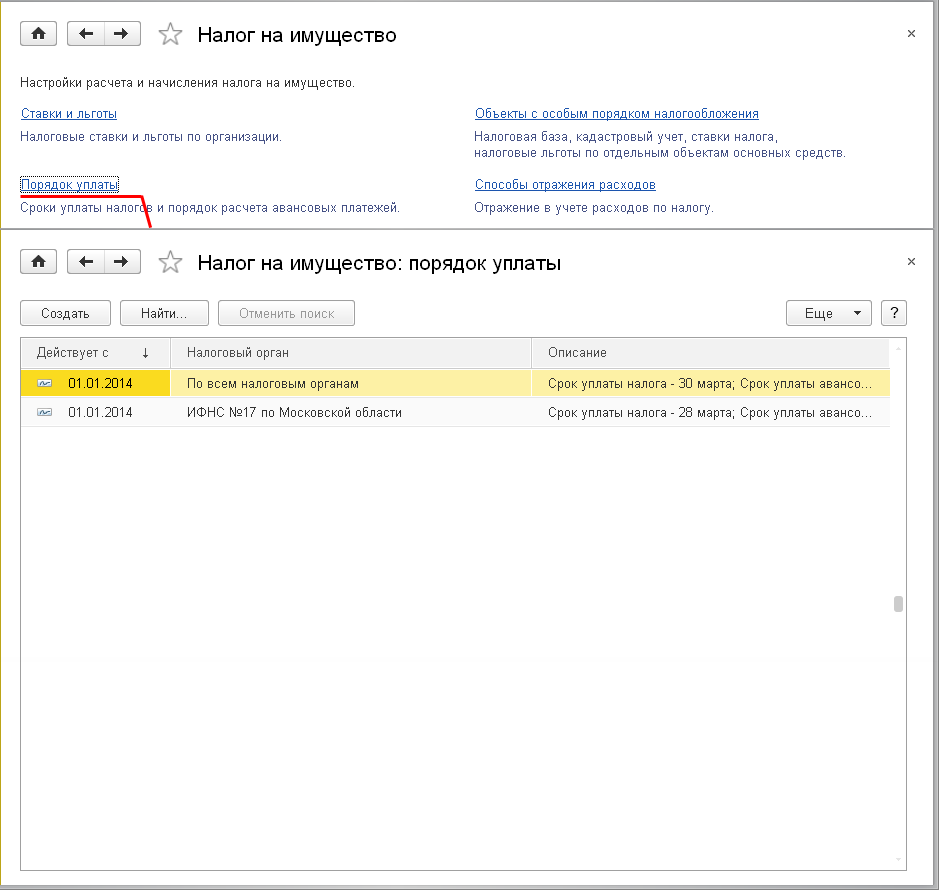Close the порядок уплаты panel
Image resolution: width=939 pixels, height=890 pixels.
pyautogui.click(x=910, y=262)
